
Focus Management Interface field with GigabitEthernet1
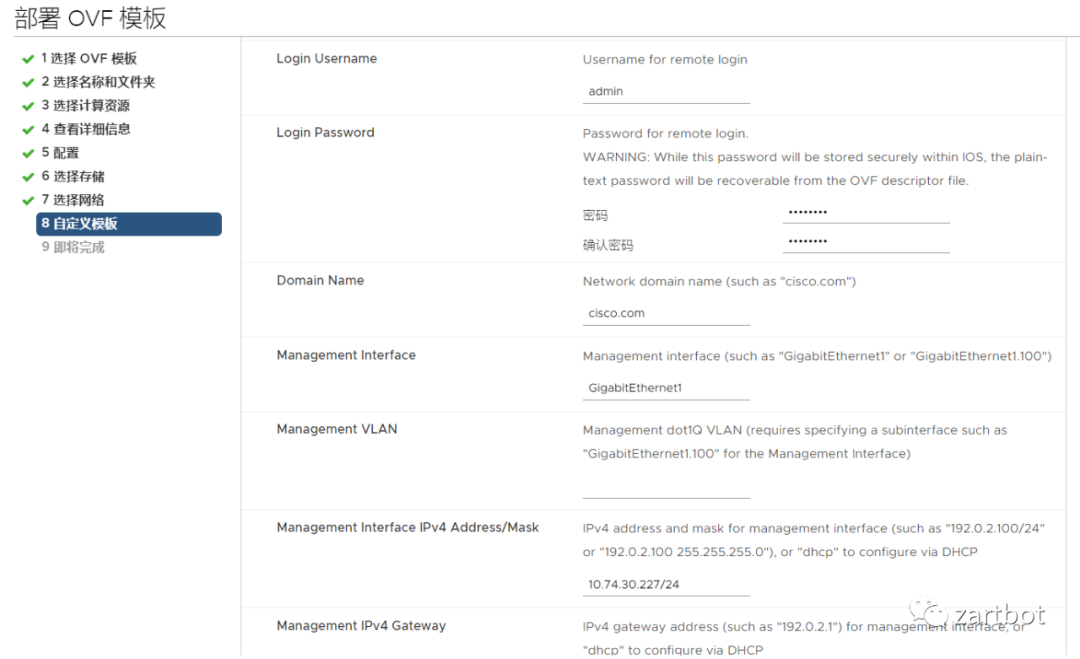click(x=666, y=388)
